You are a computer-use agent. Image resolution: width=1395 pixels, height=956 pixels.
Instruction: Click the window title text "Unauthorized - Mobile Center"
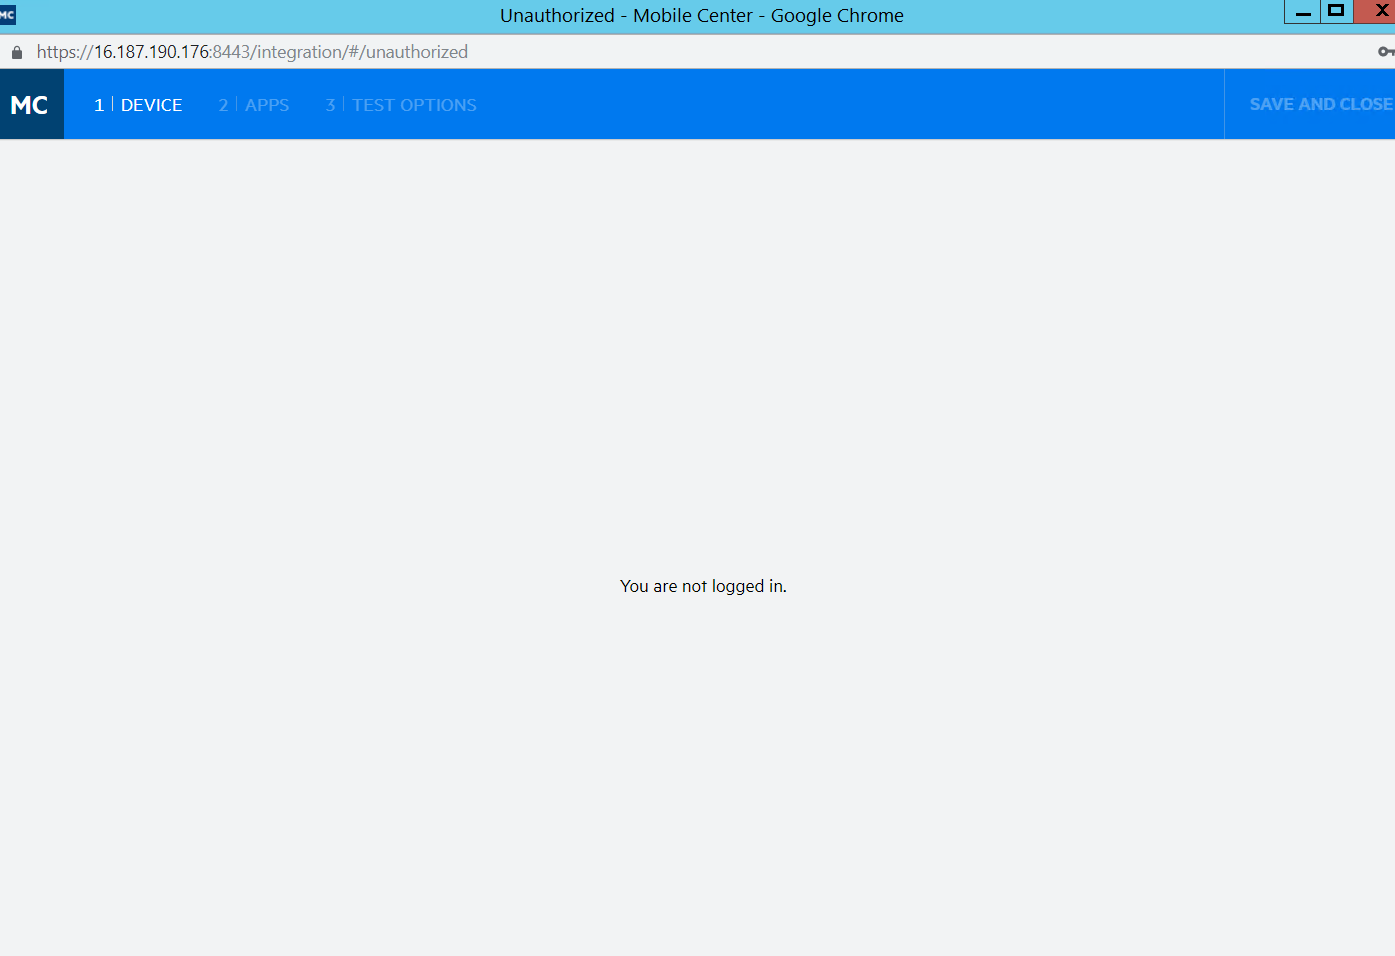tap(627, 16)
